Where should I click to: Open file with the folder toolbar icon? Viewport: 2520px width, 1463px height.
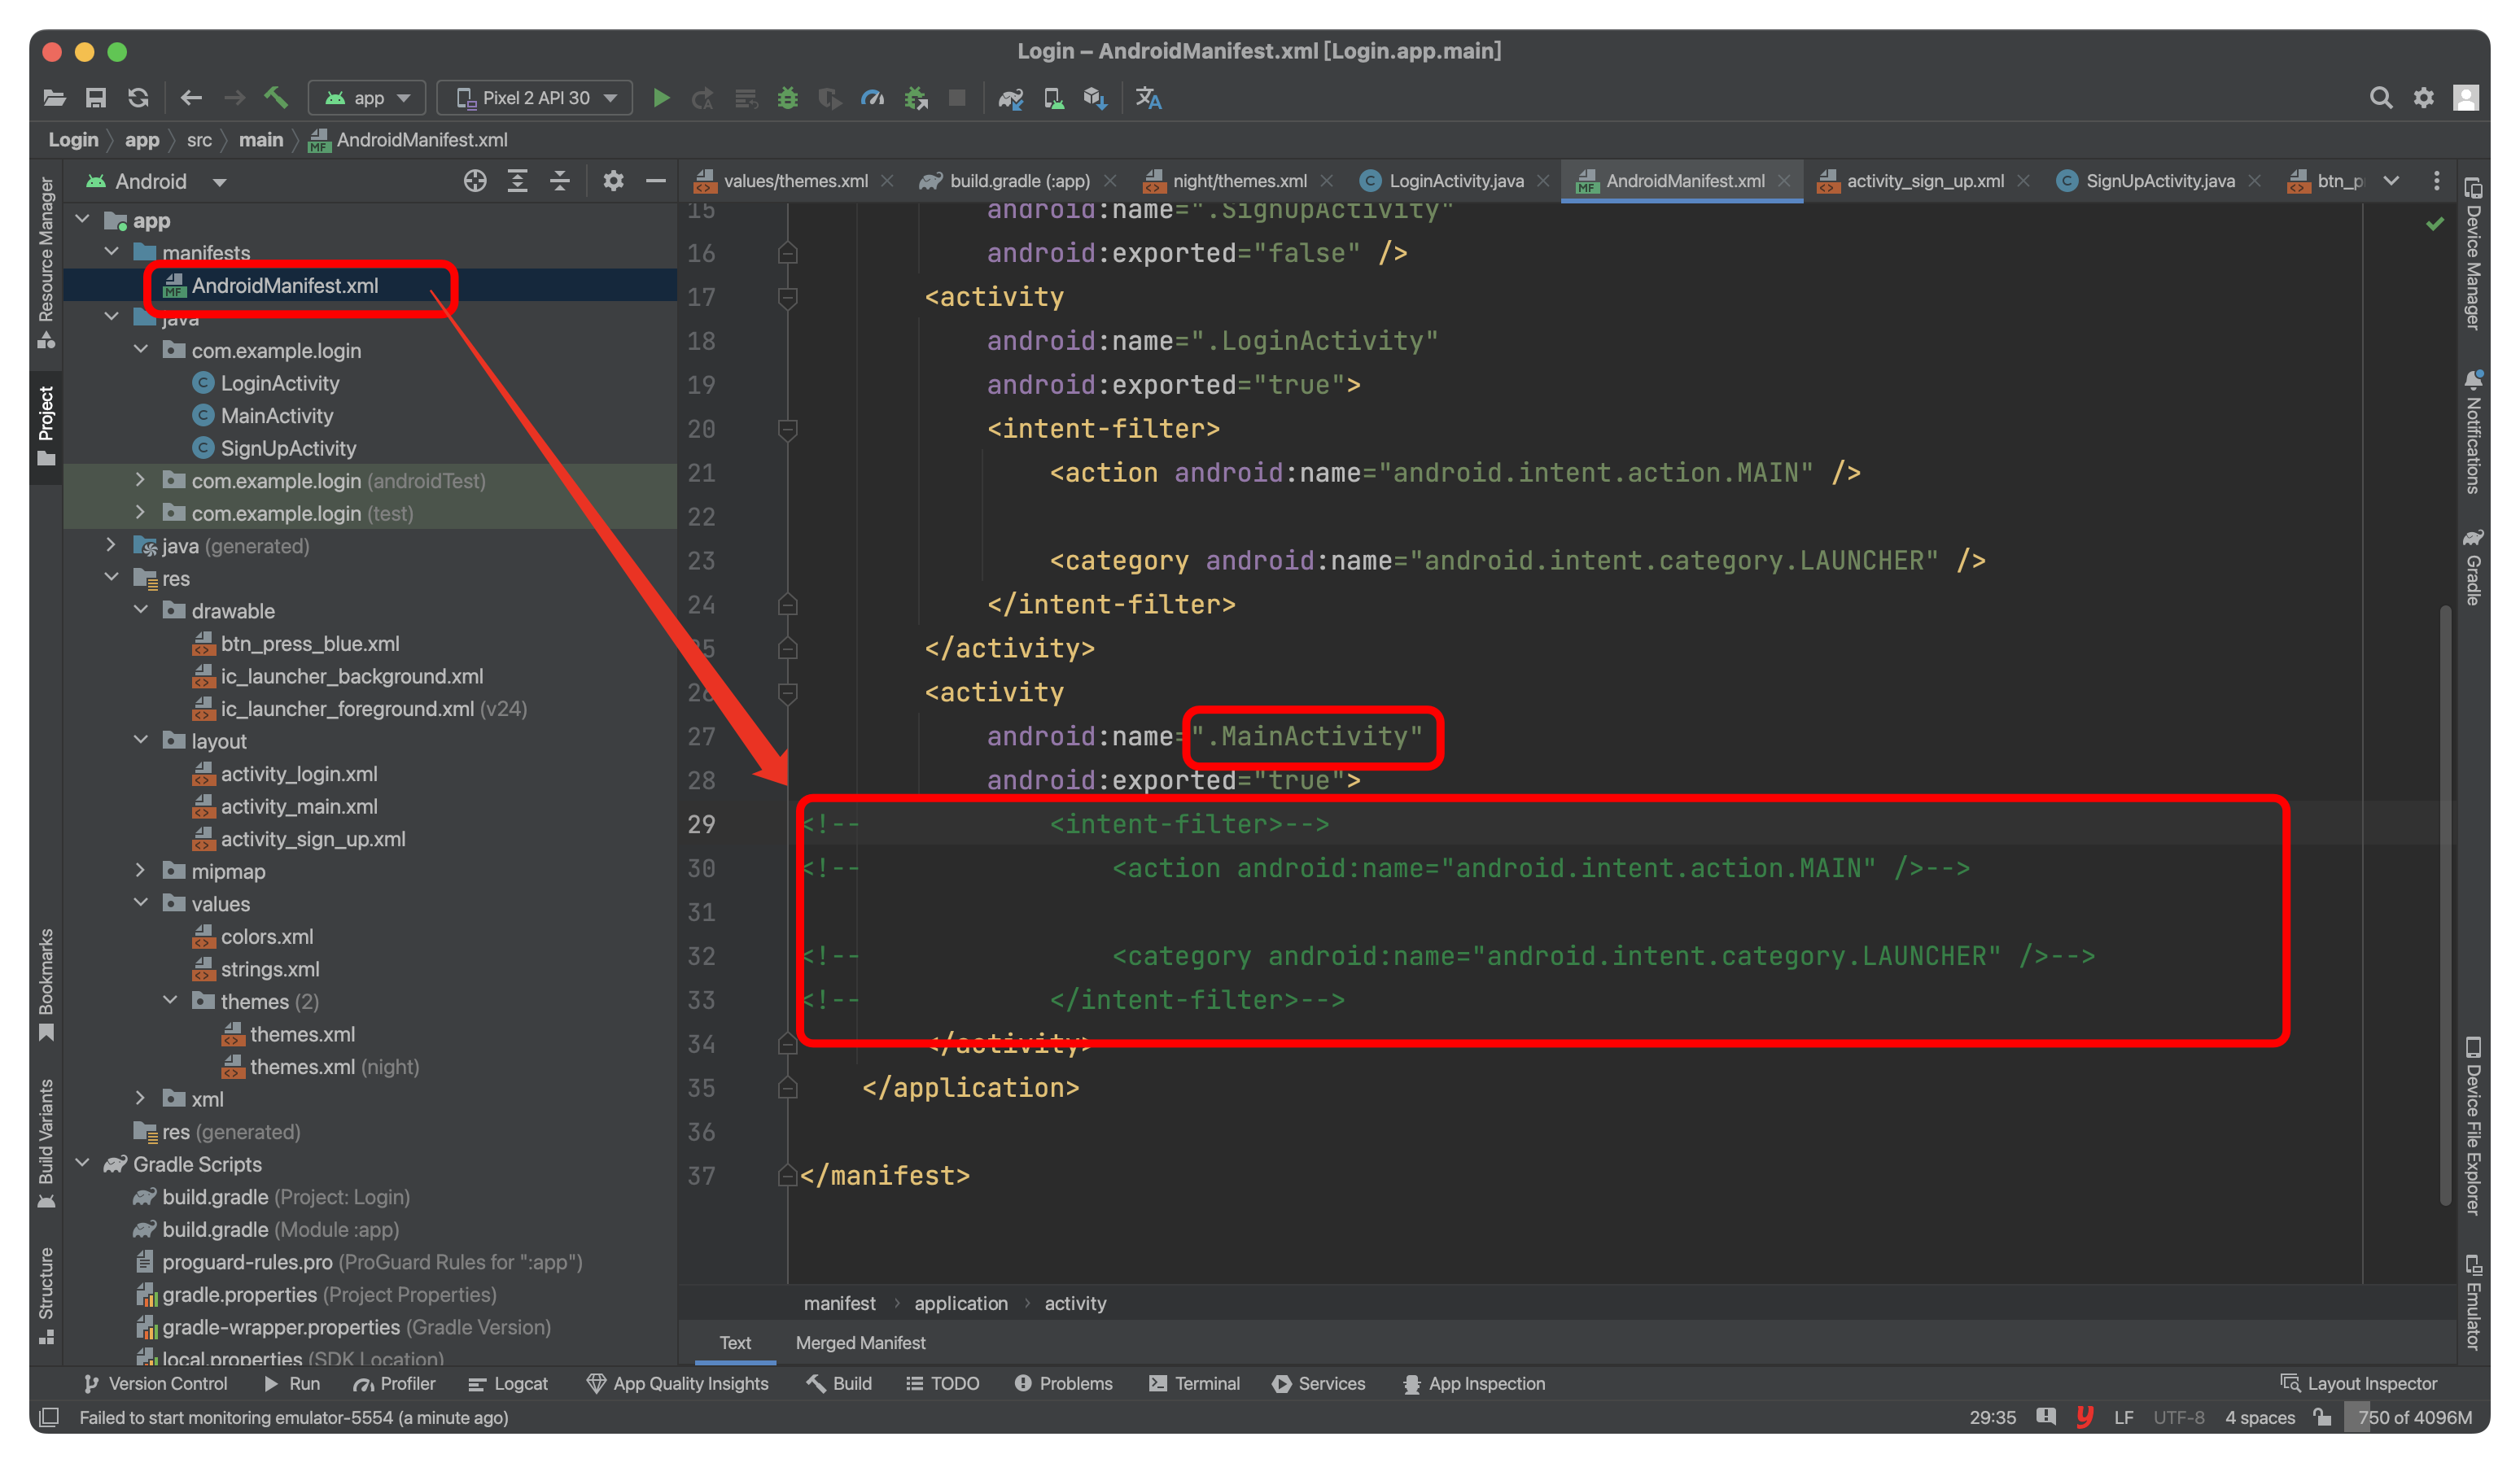[54, 98]
